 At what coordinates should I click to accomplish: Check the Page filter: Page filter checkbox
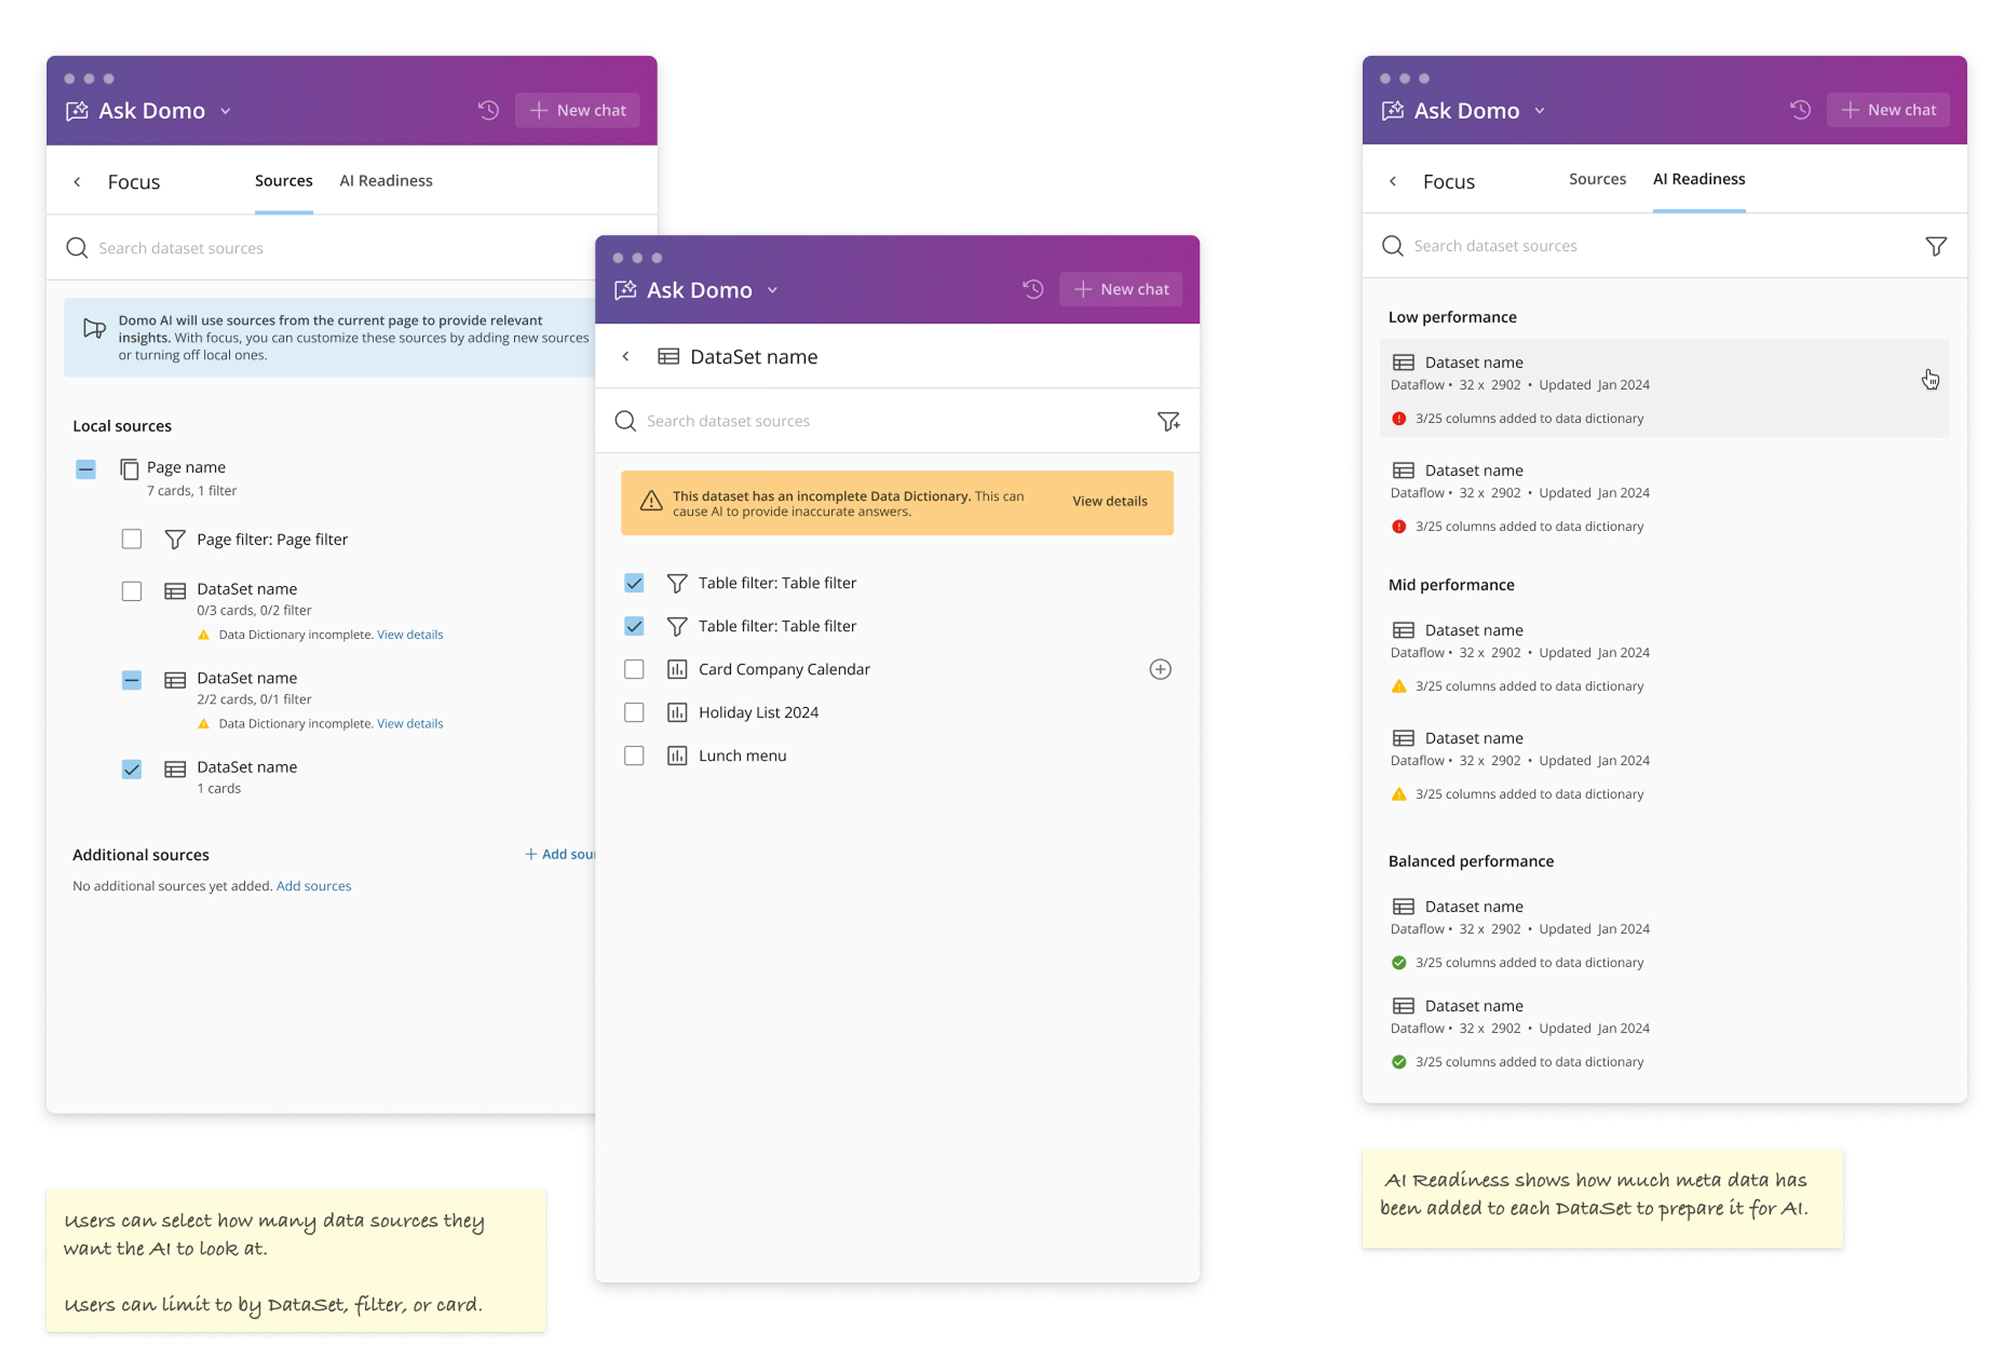pyautogui.click(x=131, y=539)
